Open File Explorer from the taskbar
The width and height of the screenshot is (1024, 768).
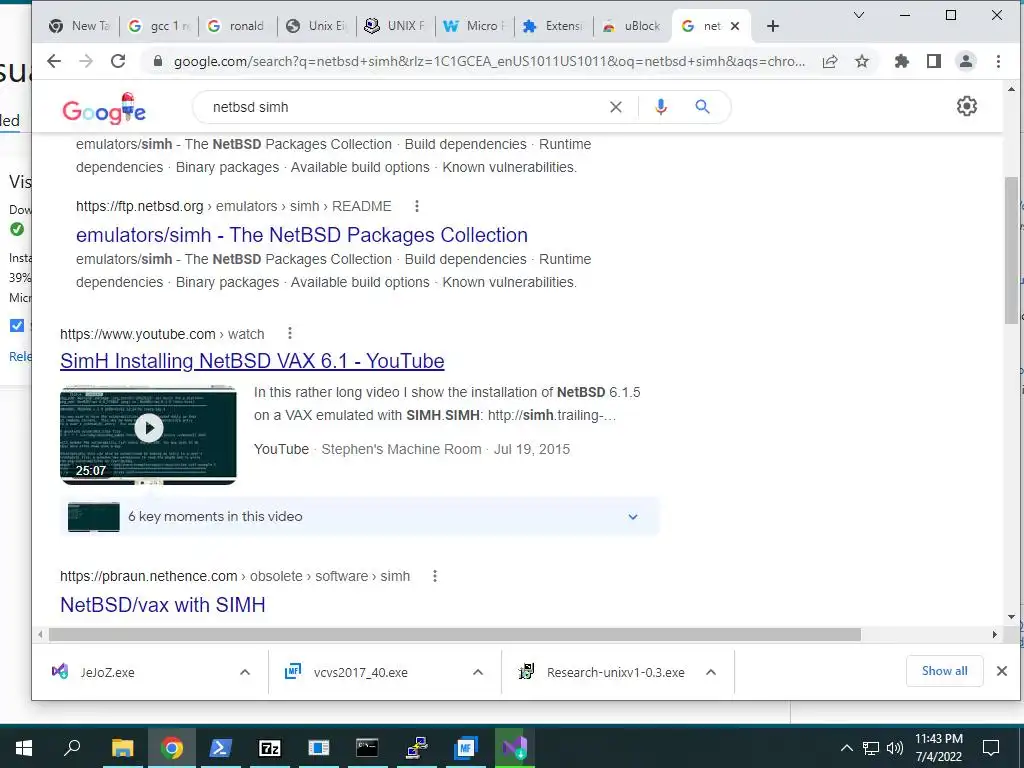[x=122, y=748]
